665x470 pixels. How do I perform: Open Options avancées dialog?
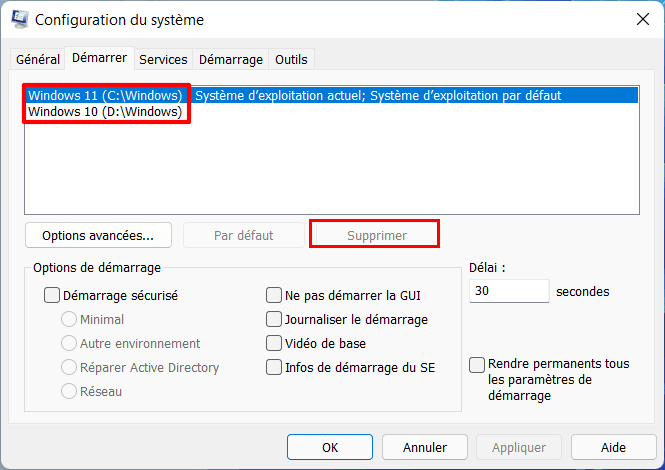pos(98,235)
